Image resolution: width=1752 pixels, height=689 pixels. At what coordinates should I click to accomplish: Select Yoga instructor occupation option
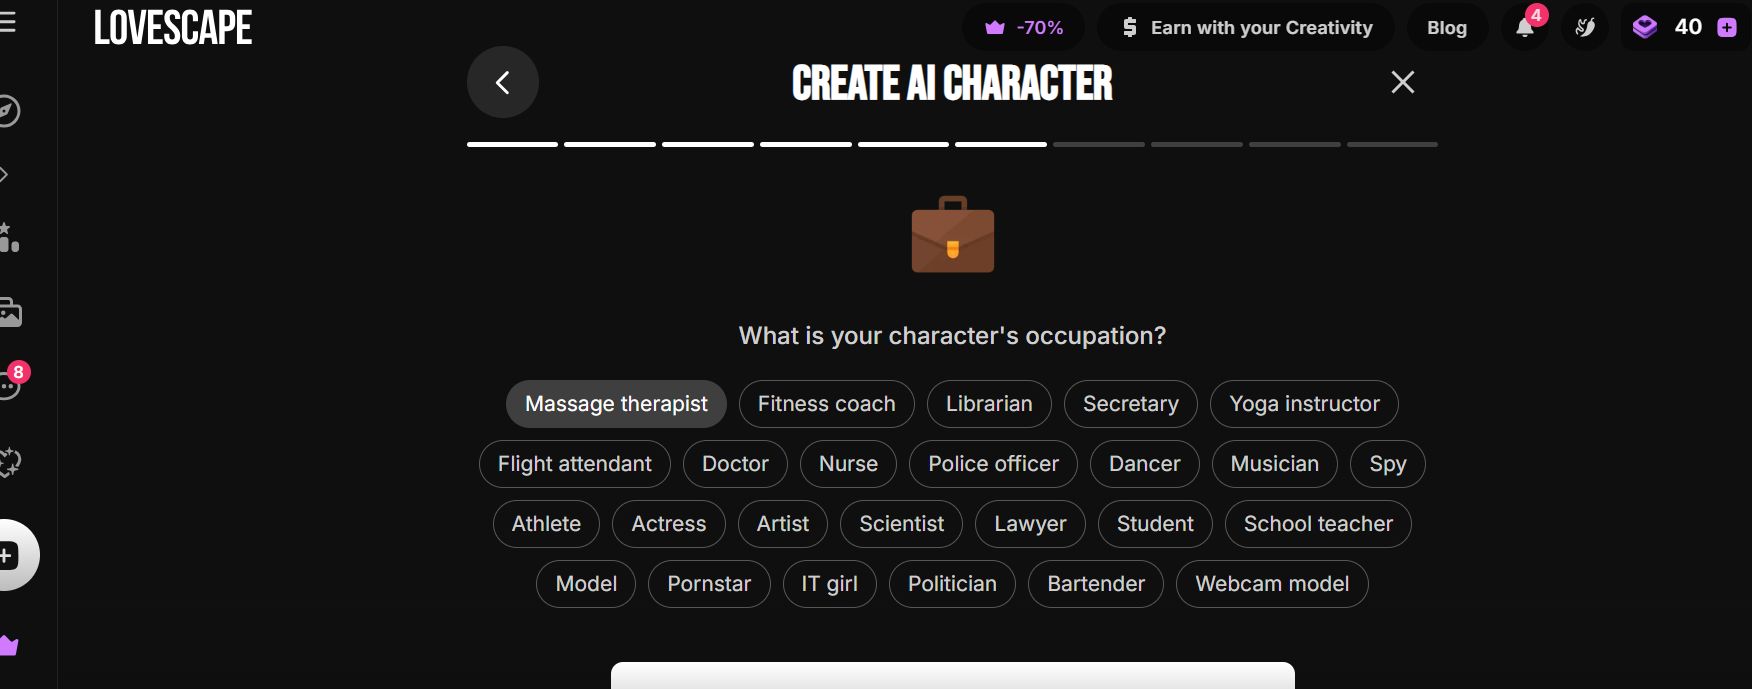(1303, 404)
